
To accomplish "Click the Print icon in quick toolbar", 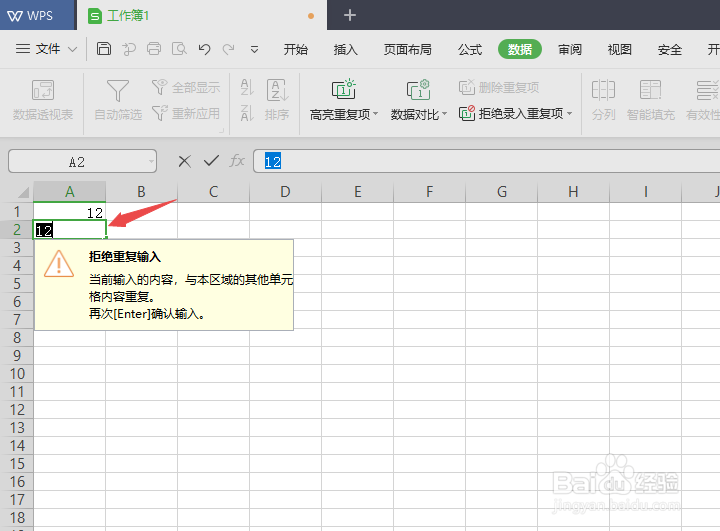I will (154, 49).
